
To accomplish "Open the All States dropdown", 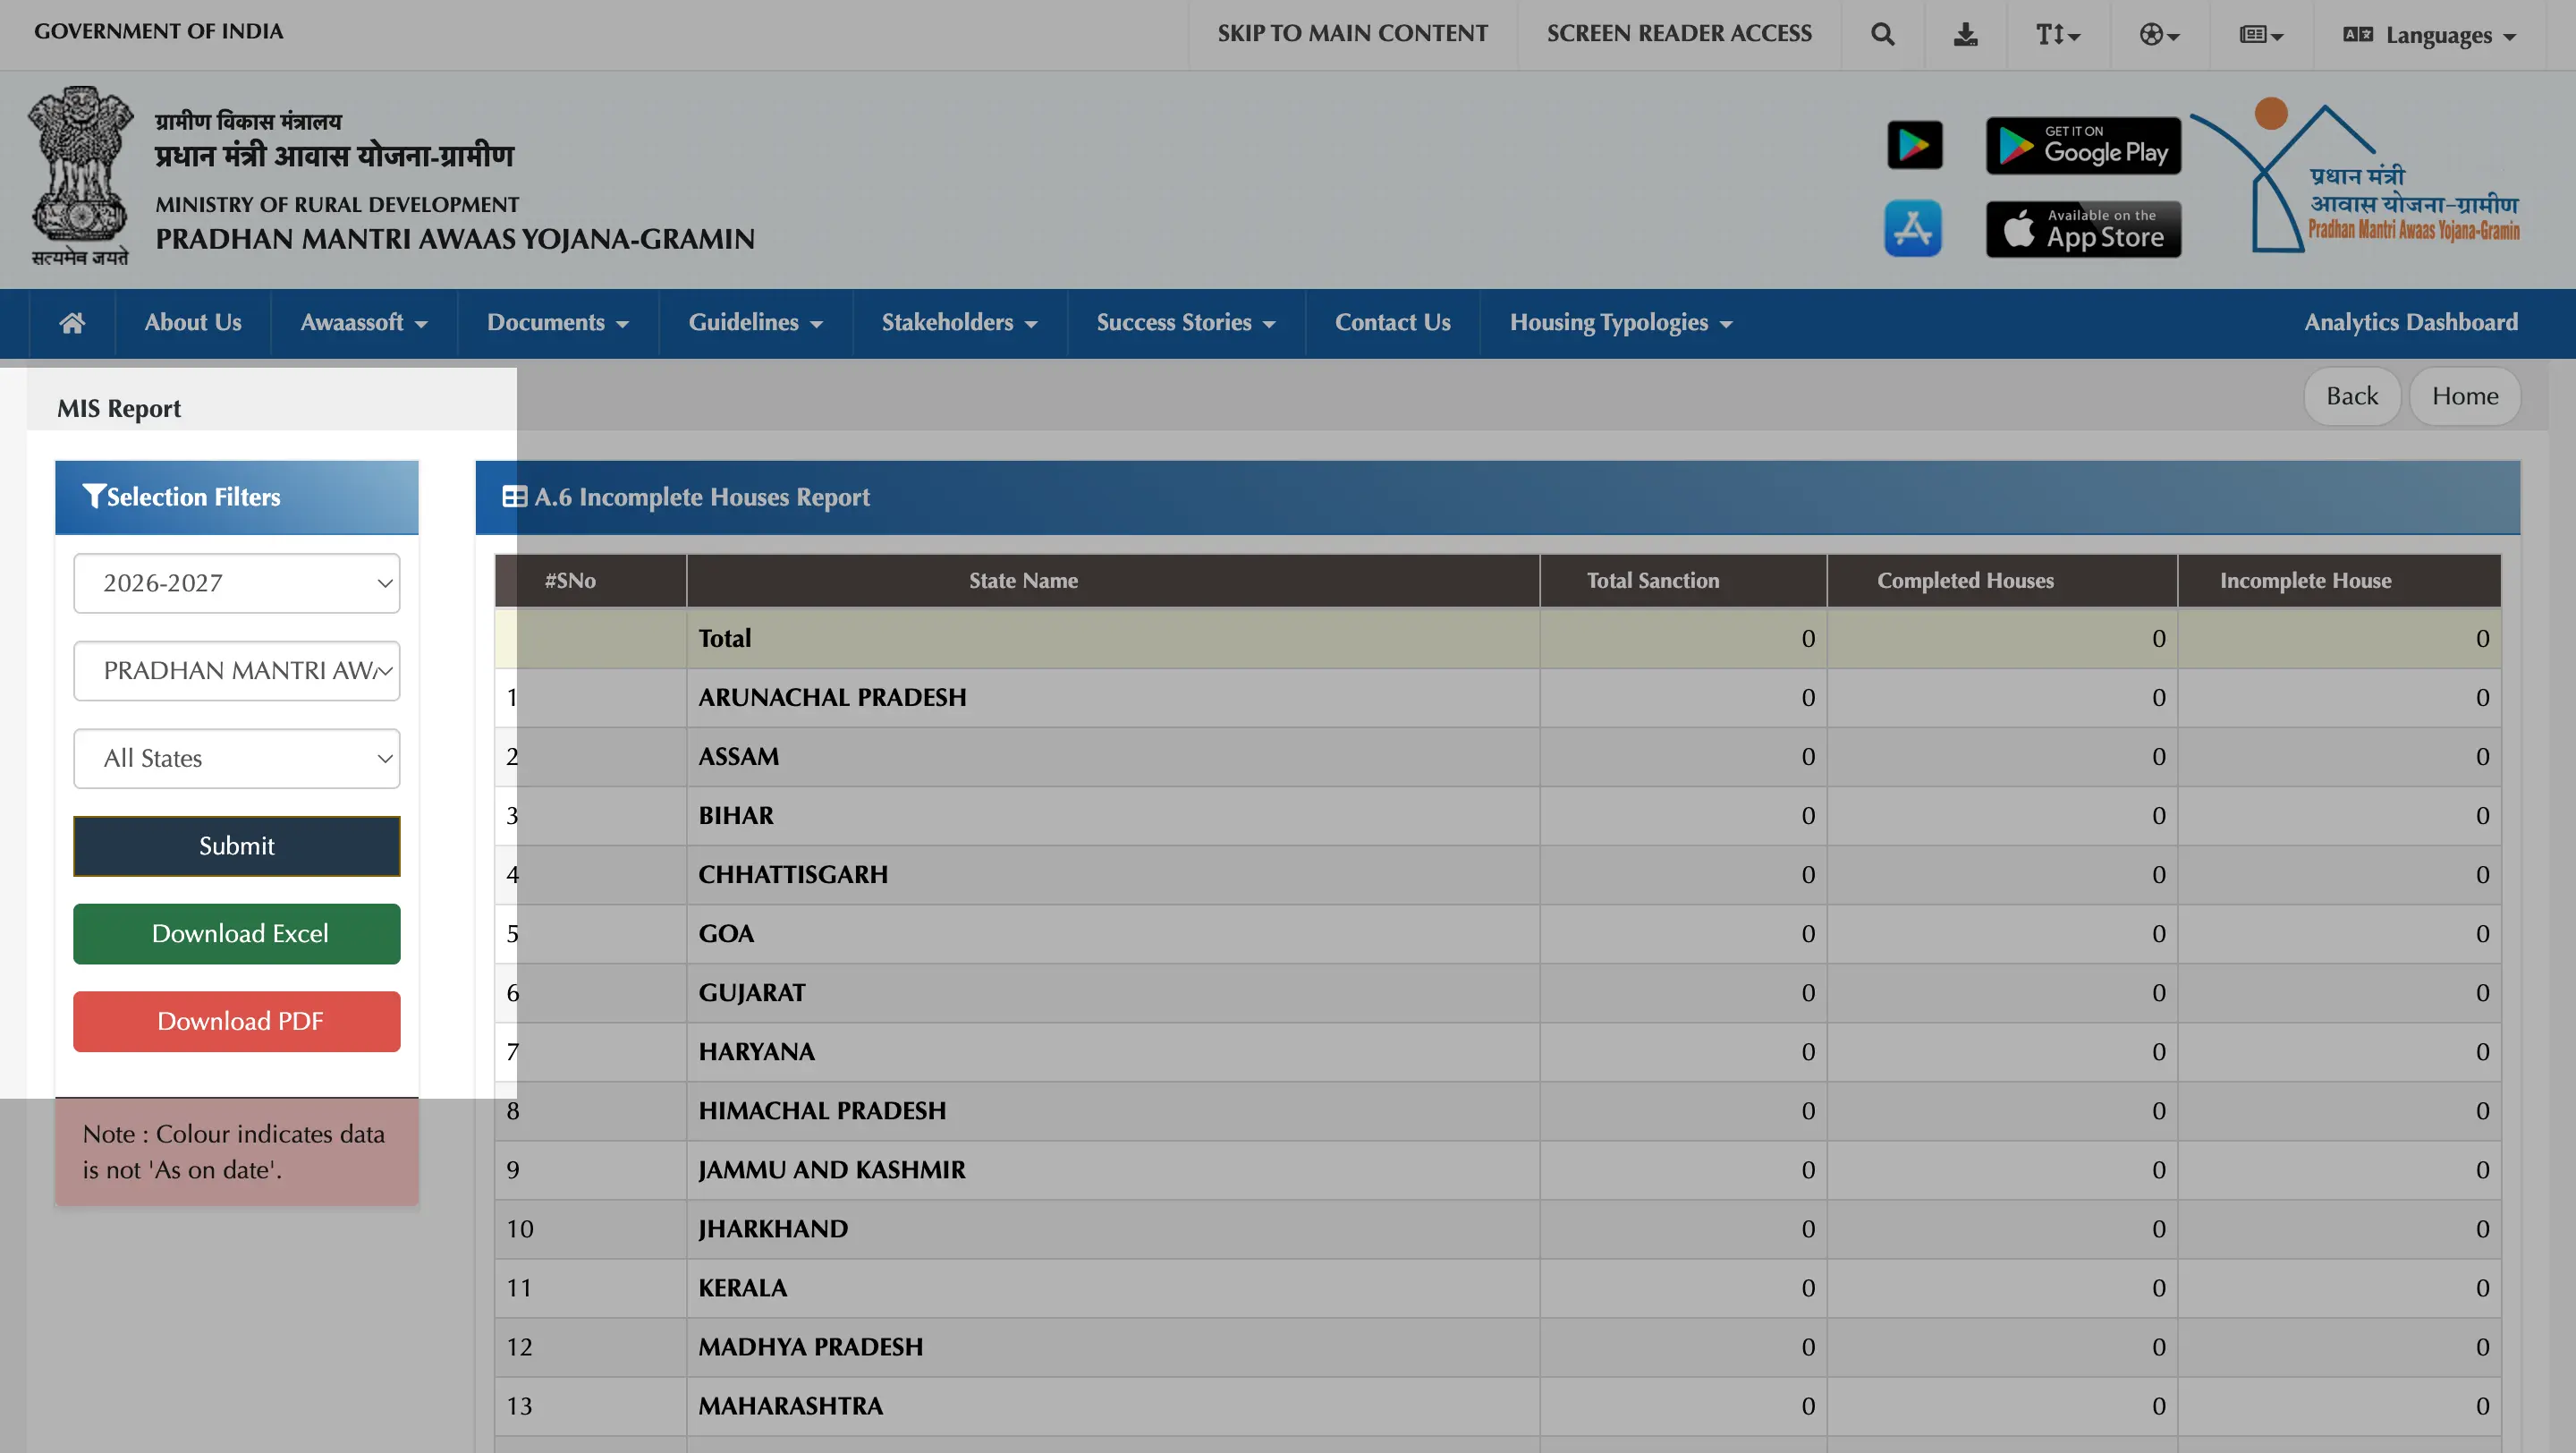I will (x=236, y=759).
